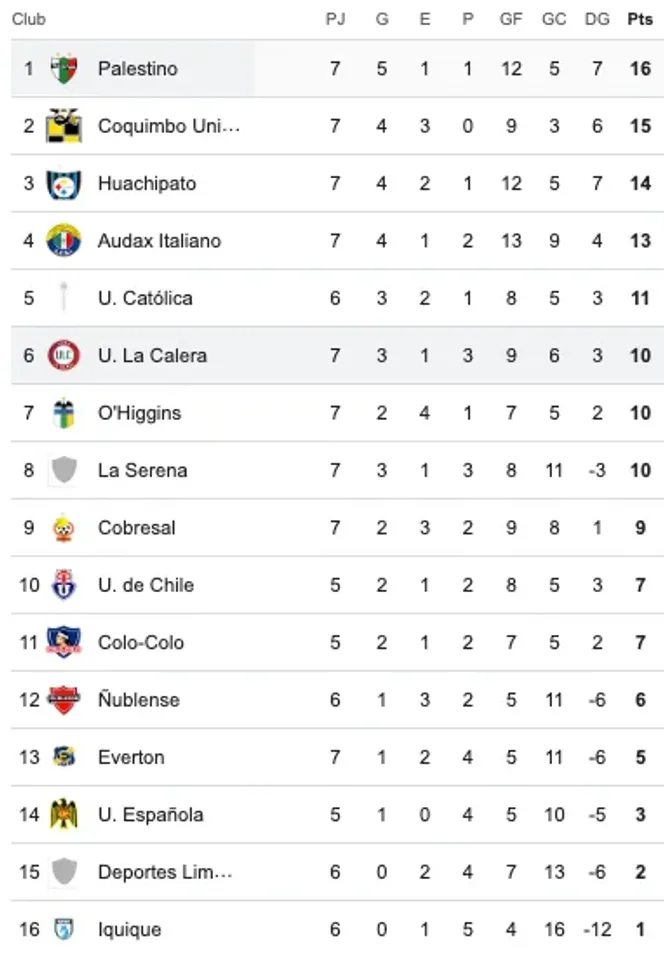
Task: Click the PJ column header
Action: click(x=335, y=19)
